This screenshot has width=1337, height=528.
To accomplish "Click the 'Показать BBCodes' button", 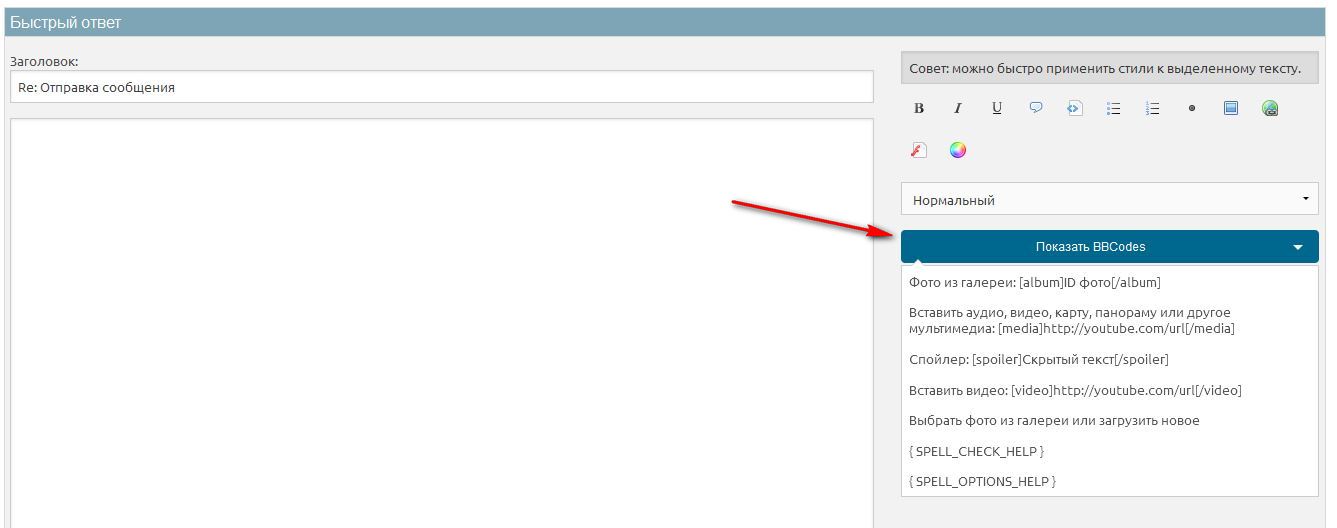I will (x=1090, y=247).
